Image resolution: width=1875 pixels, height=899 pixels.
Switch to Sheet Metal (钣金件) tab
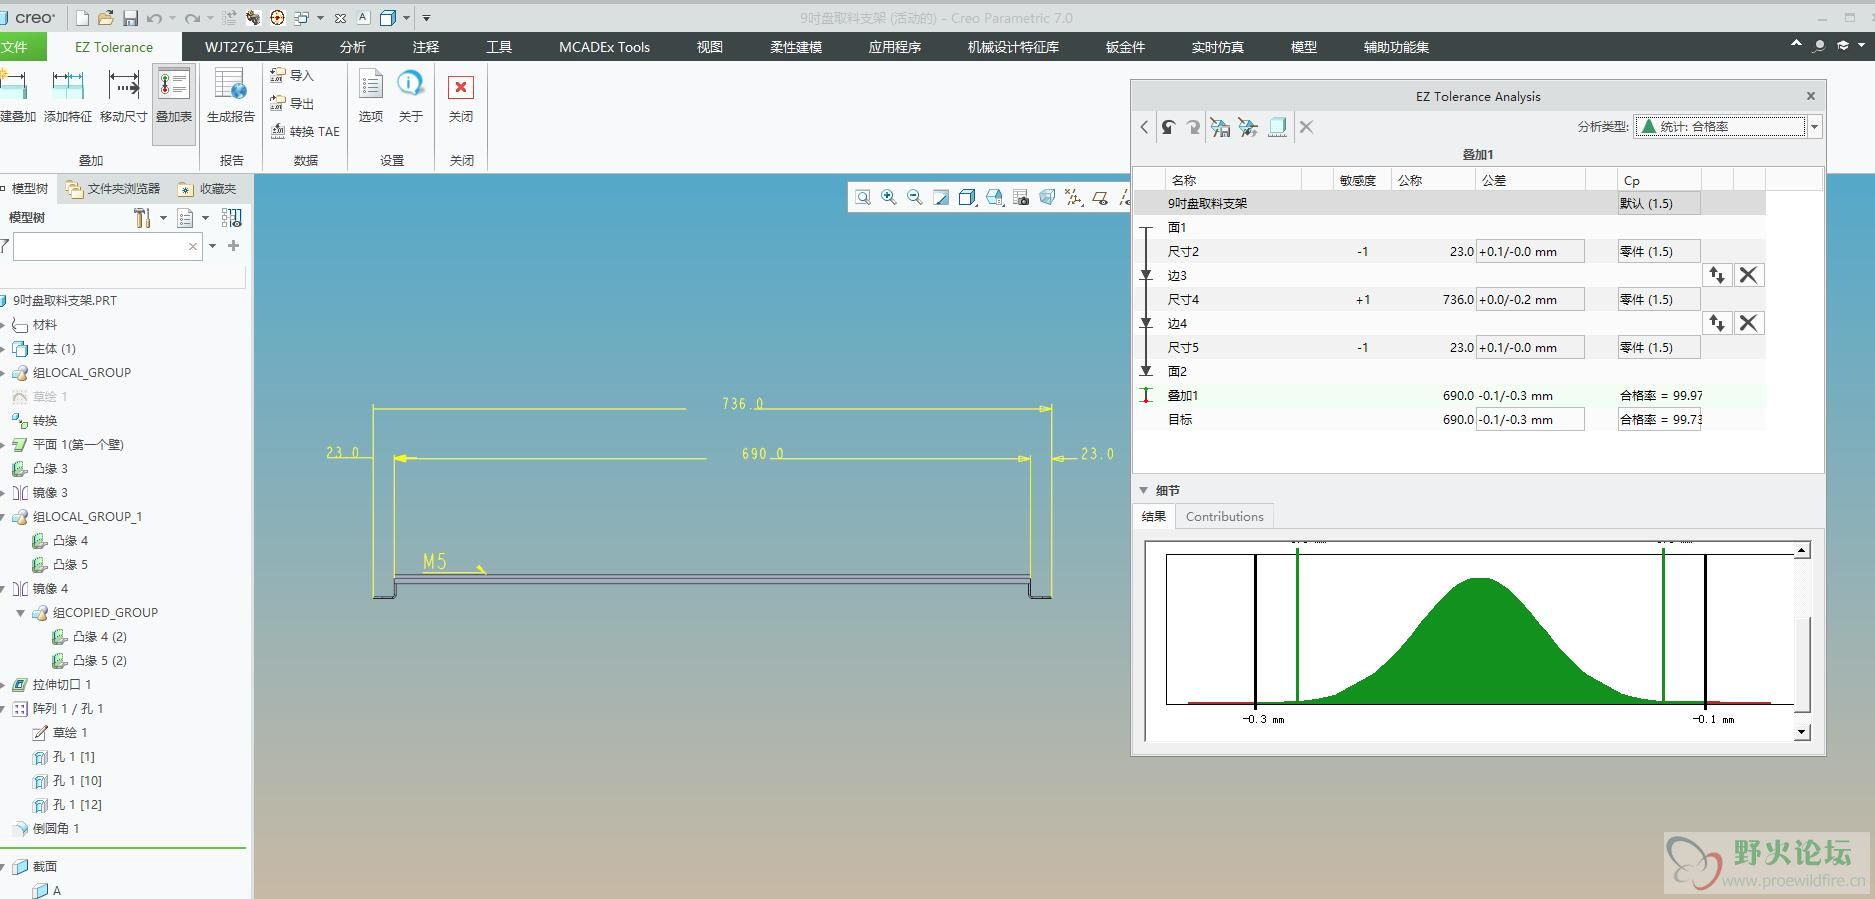pos(1125,47)
